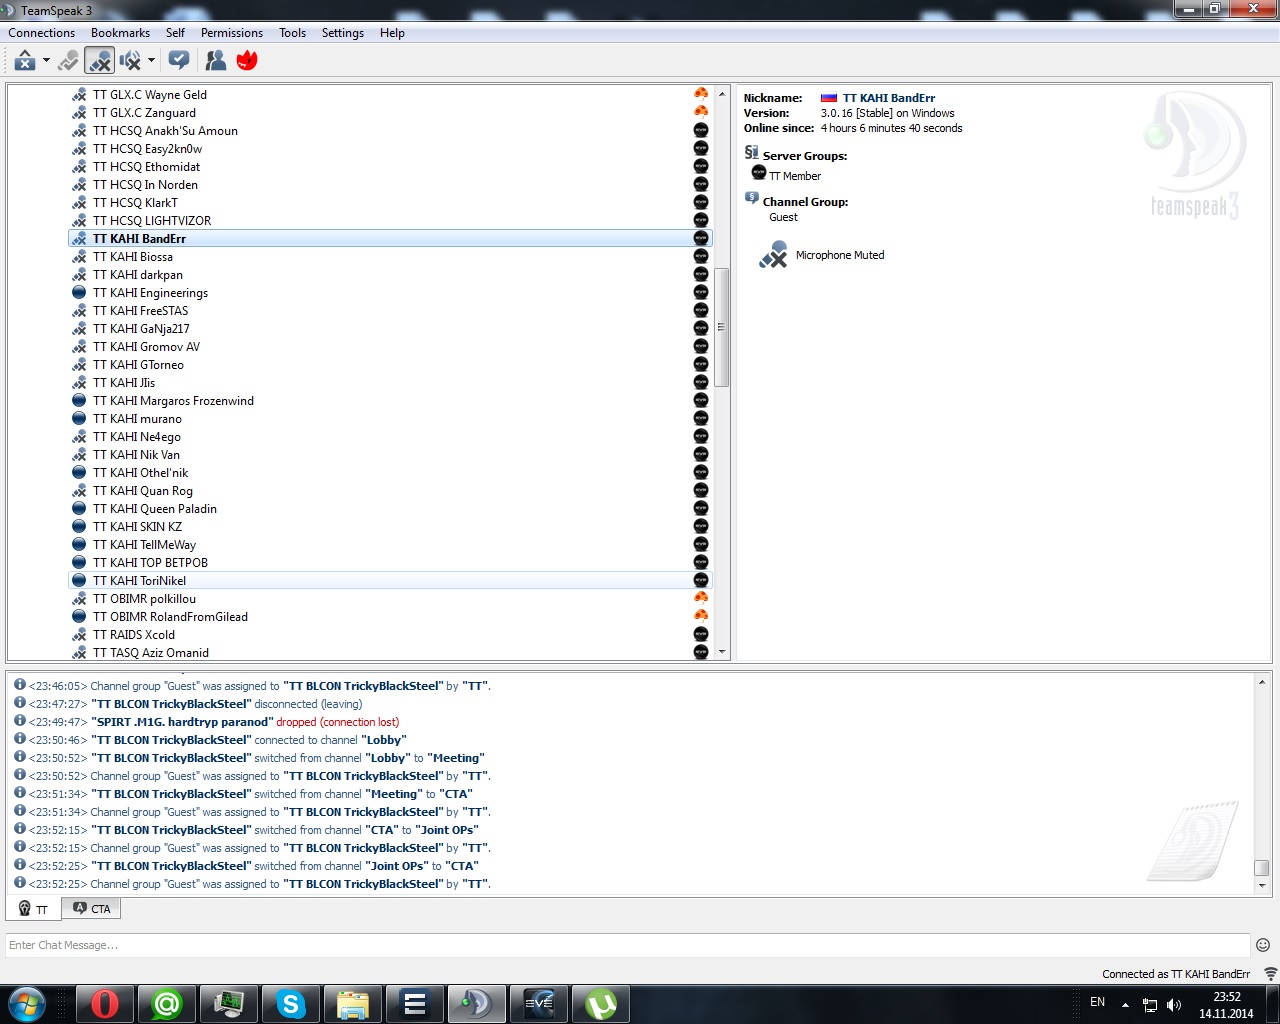
Task: Select user TT KAHI Margaros Frozenwind
Action: tap(173, 401)
